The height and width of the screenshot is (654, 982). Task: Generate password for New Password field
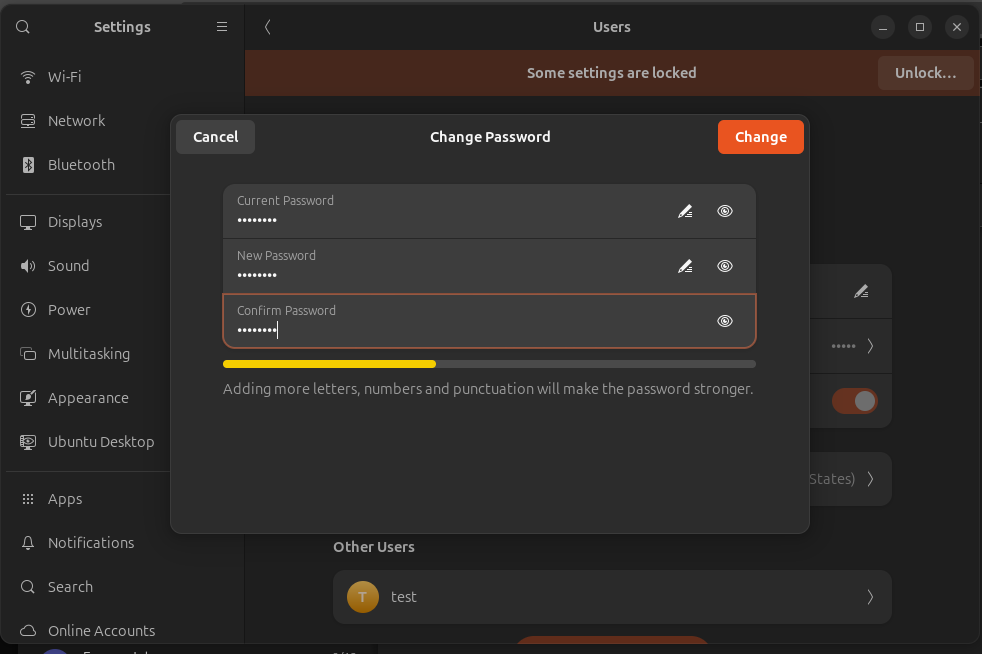[x=685, y=266]
